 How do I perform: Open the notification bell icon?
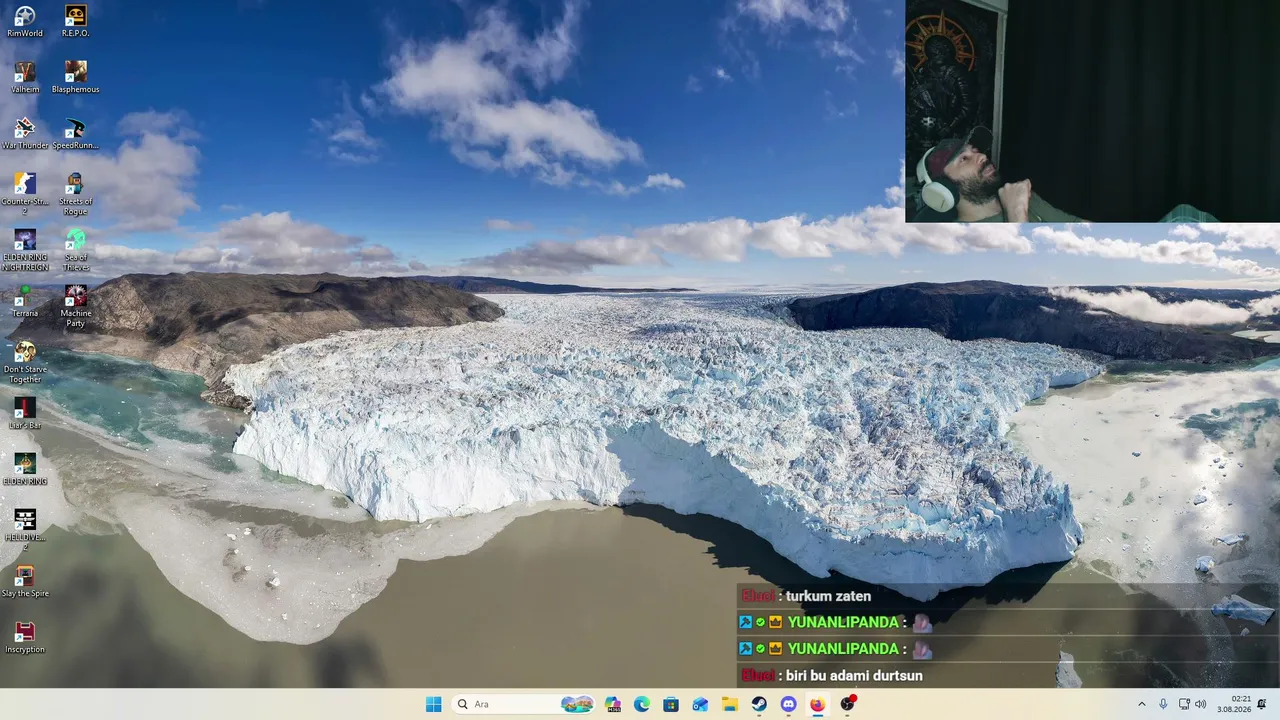[x=1262, y=704]
